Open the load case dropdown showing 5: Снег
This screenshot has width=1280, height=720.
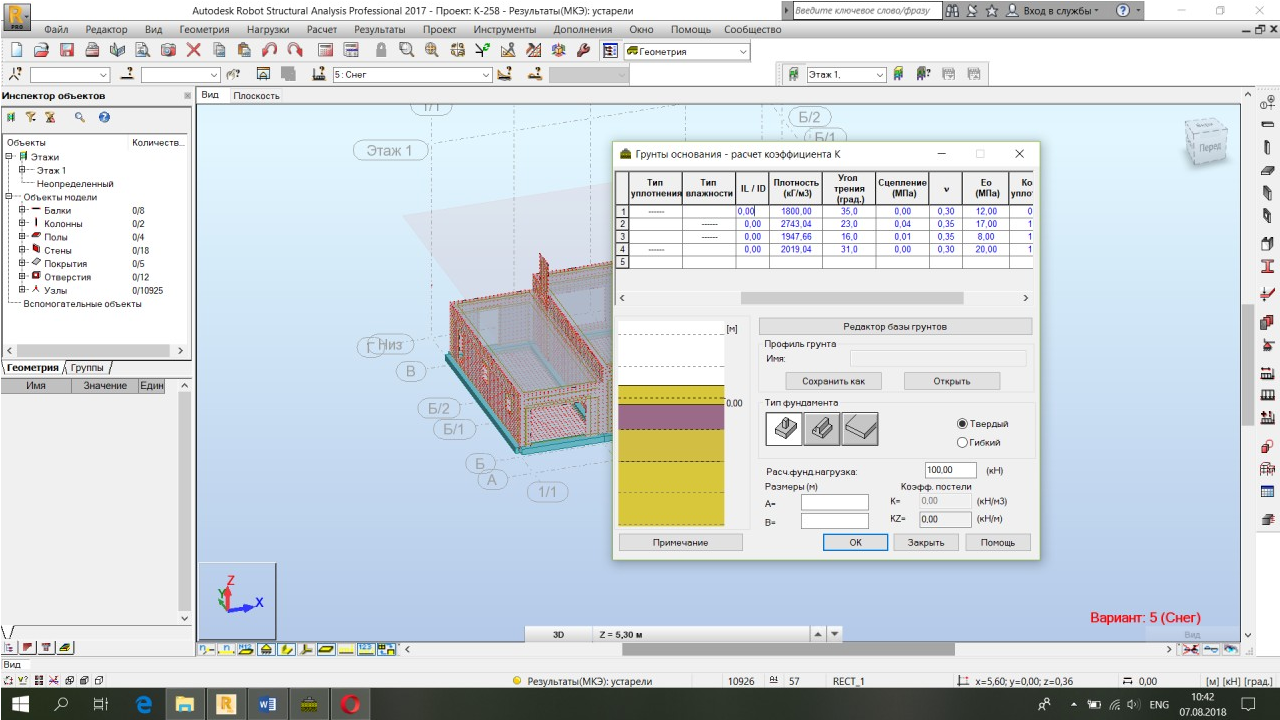click(486, 75)
